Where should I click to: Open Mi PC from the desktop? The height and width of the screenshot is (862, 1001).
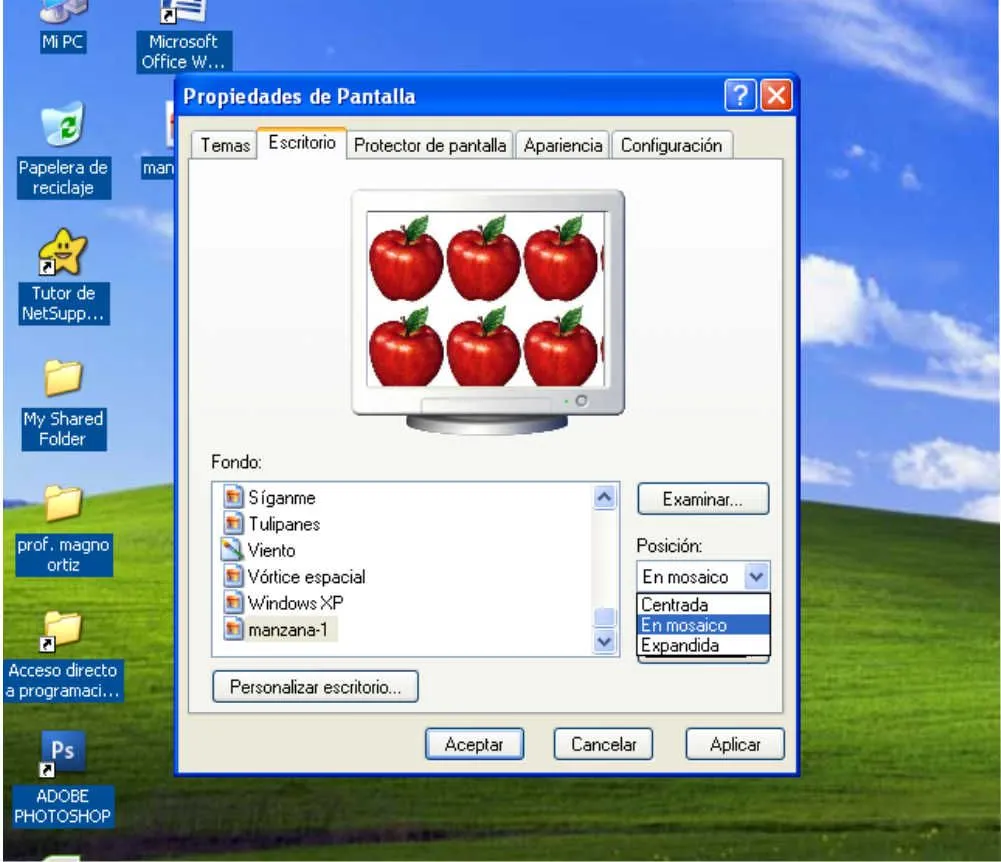click(x=62, y=20)
